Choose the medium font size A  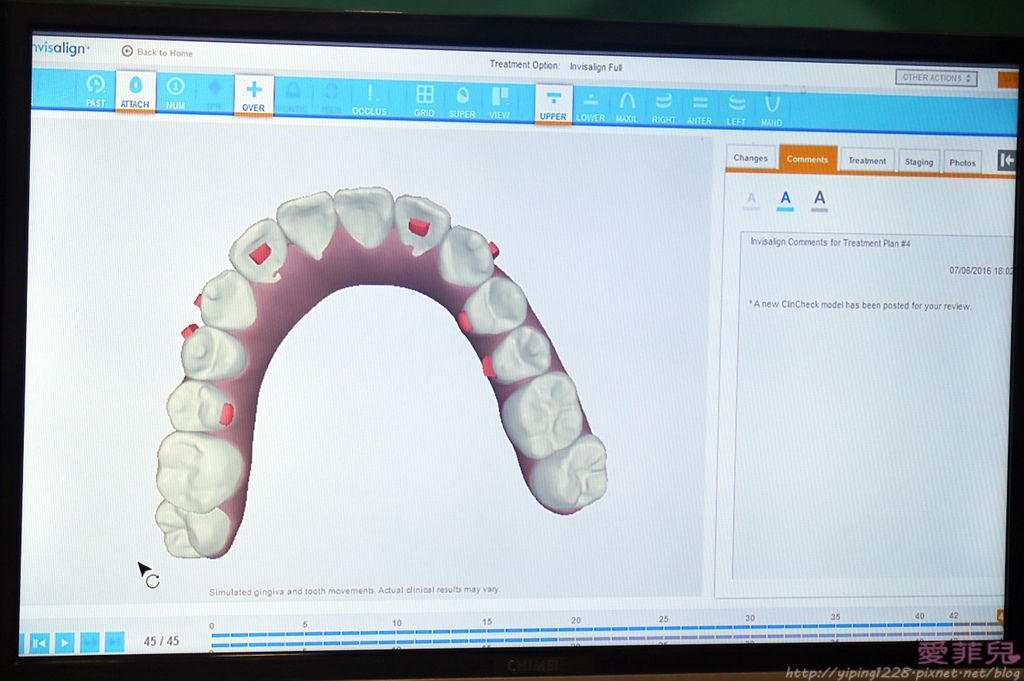pos(785,199)
